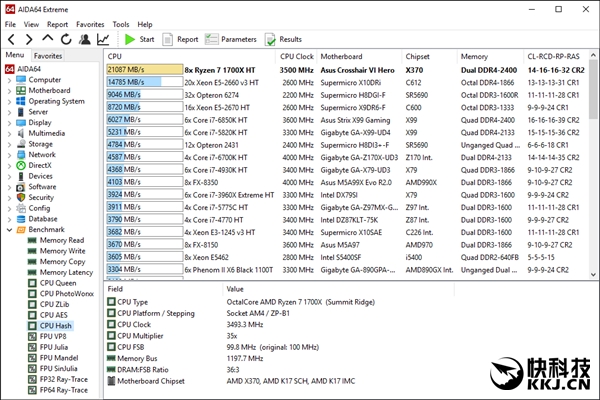Select the Database icon in the tree
The height and width of the screenshot is (400, 600).
[x=21, y=219]
